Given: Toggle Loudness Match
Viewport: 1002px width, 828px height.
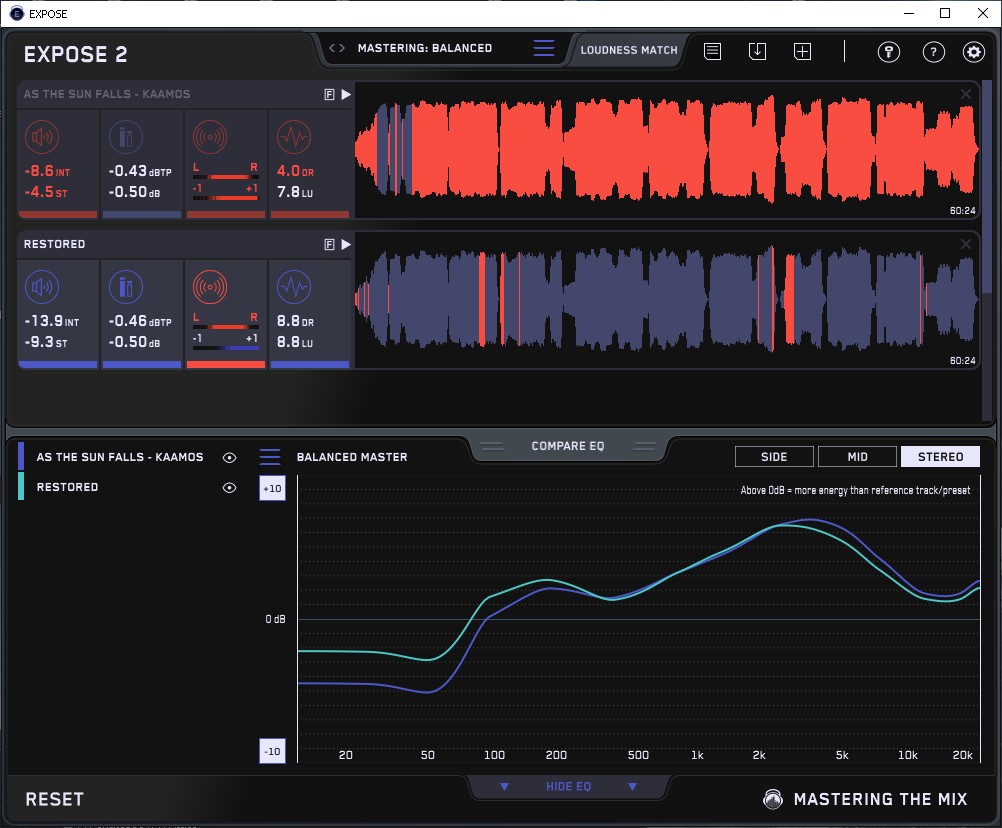Looking at the screenshot, I should 629,49.
